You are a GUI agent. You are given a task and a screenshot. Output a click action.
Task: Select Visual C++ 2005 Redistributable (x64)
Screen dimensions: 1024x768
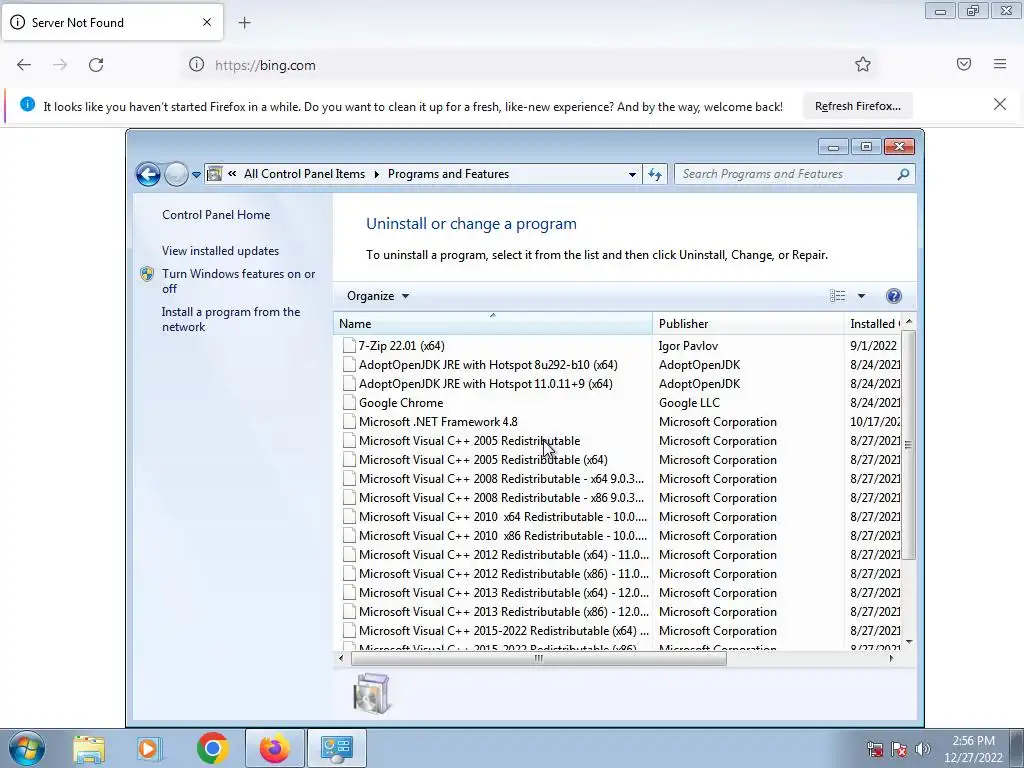pos(483,459)
